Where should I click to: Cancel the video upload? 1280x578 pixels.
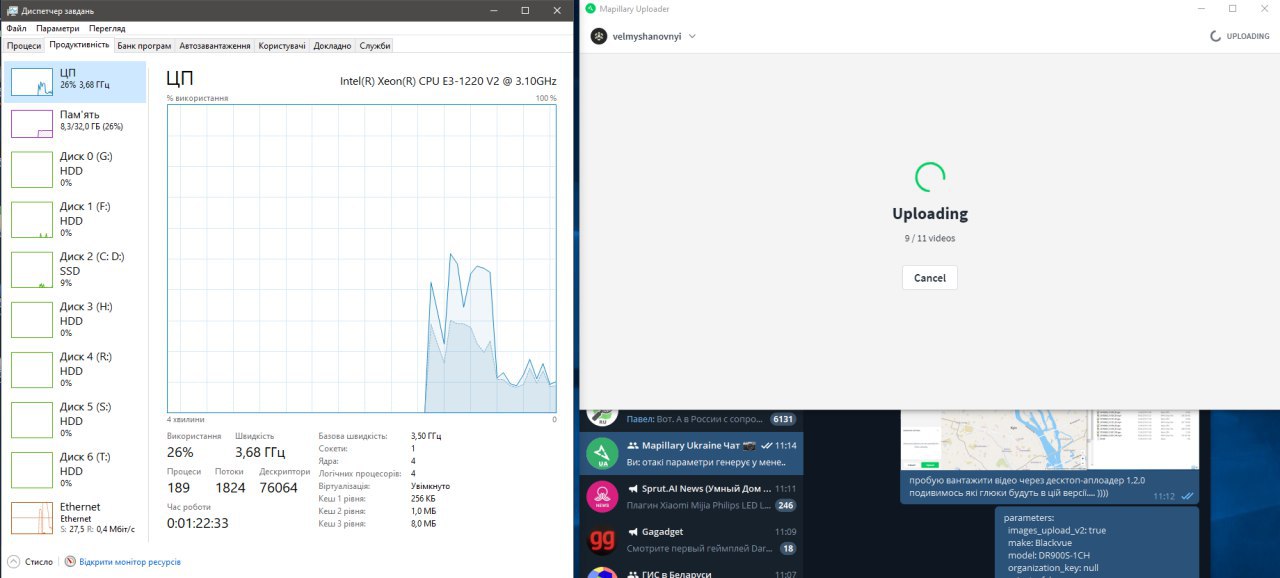click(930, 278)
